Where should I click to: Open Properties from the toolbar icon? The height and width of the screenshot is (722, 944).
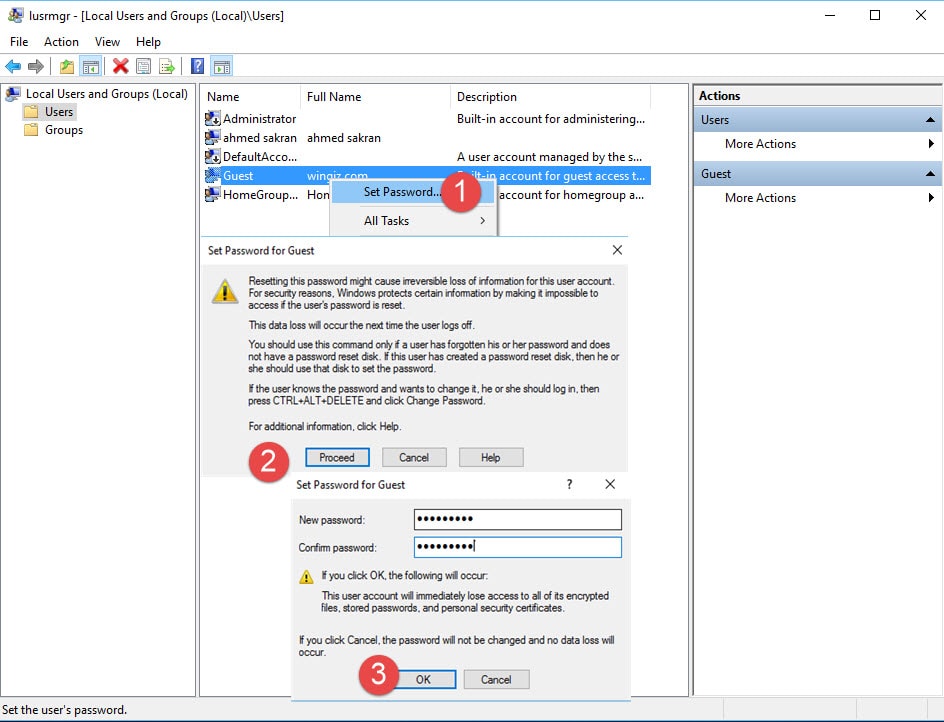click(144, 67)
